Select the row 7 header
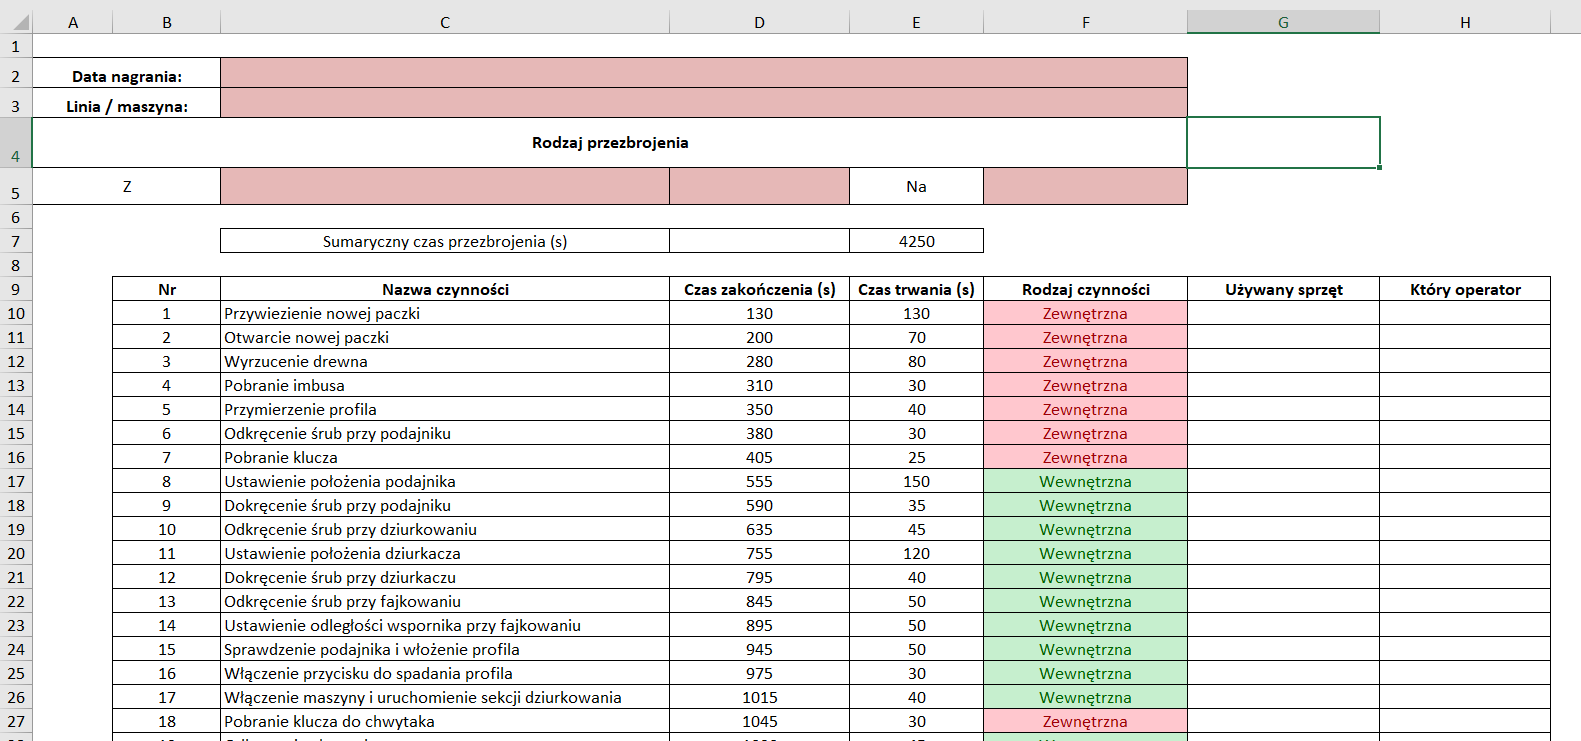 16,241
